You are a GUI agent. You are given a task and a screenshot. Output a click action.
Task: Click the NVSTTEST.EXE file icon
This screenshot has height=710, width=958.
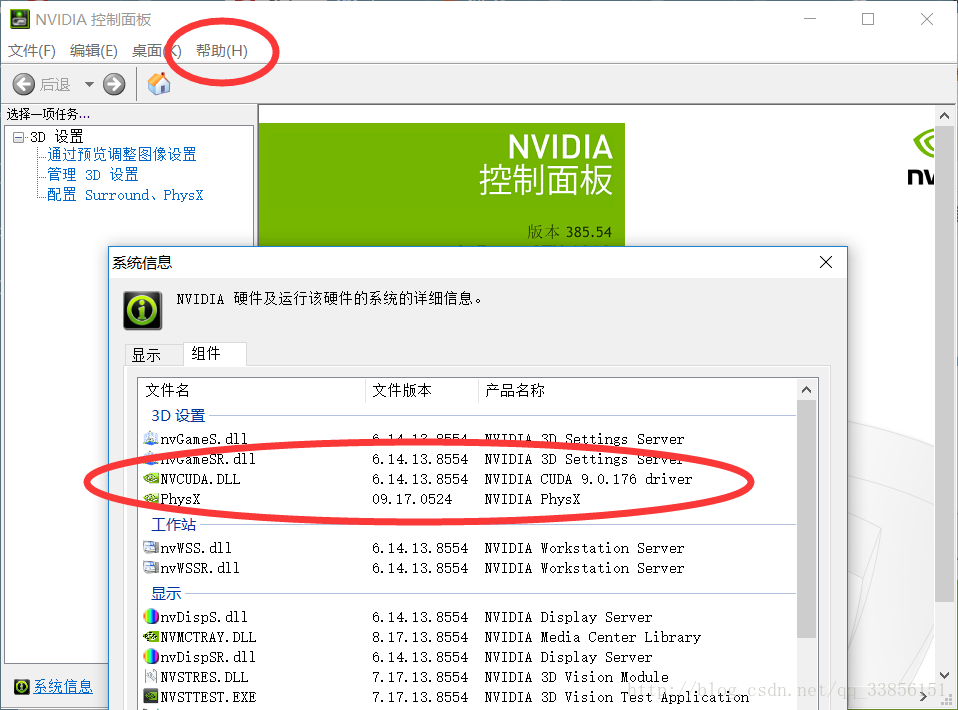[150, 697]
